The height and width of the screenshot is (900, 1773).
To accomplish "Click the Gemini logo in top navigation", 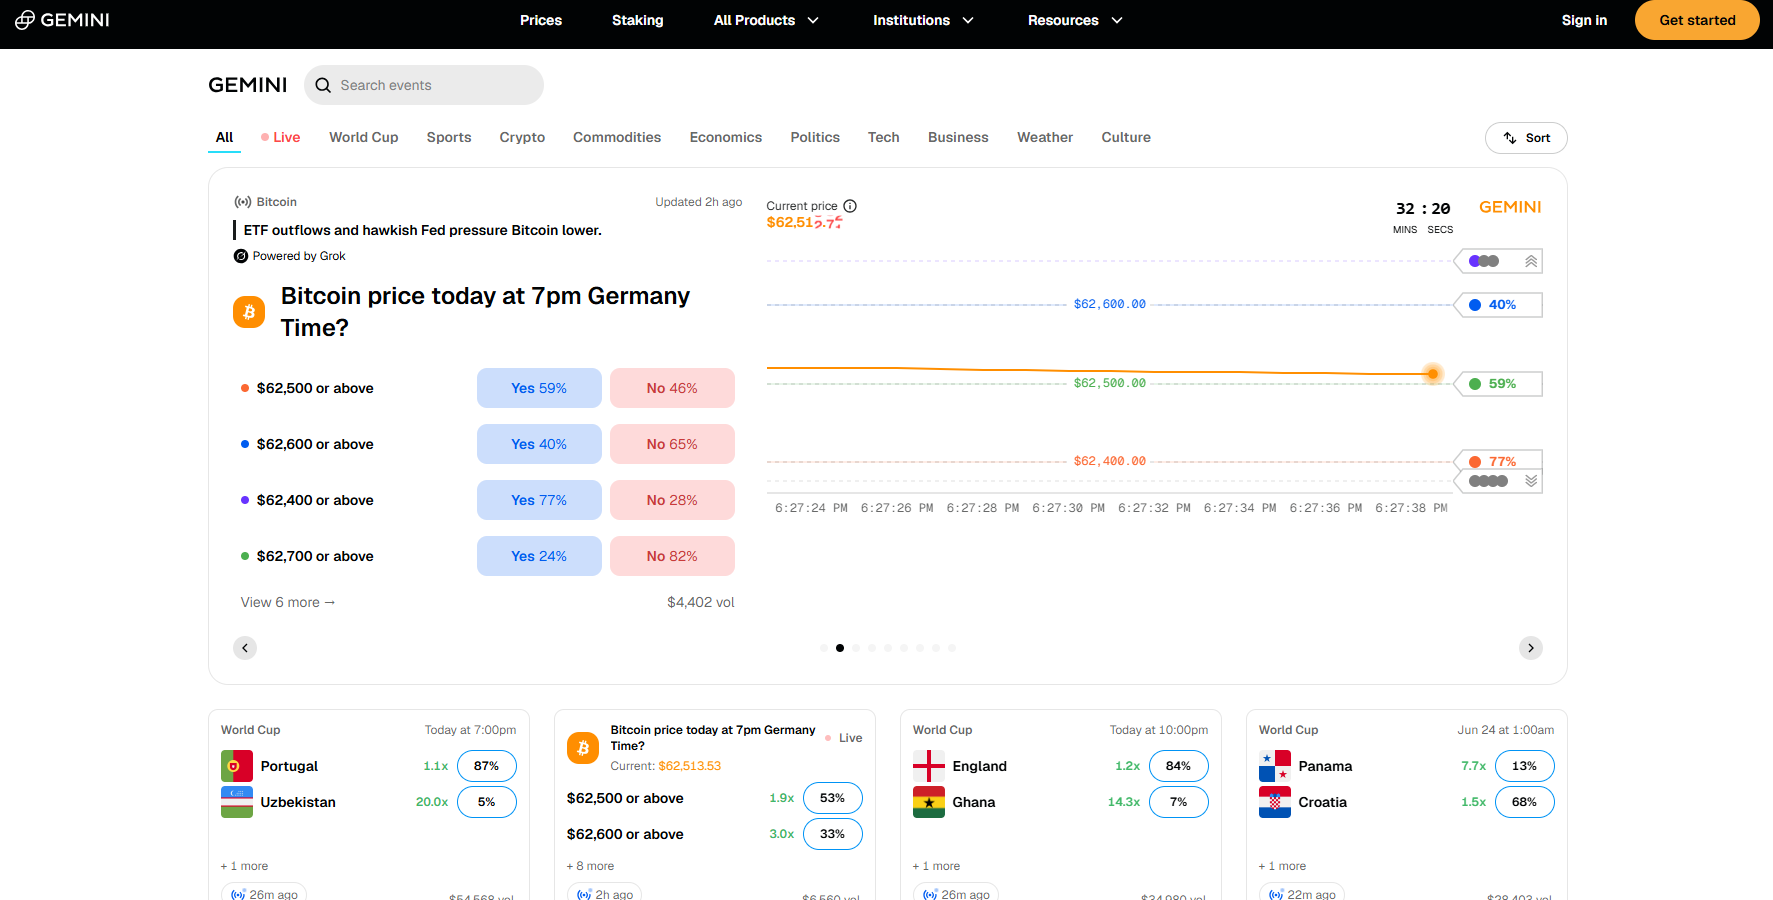I will click(x=62, y=20).
